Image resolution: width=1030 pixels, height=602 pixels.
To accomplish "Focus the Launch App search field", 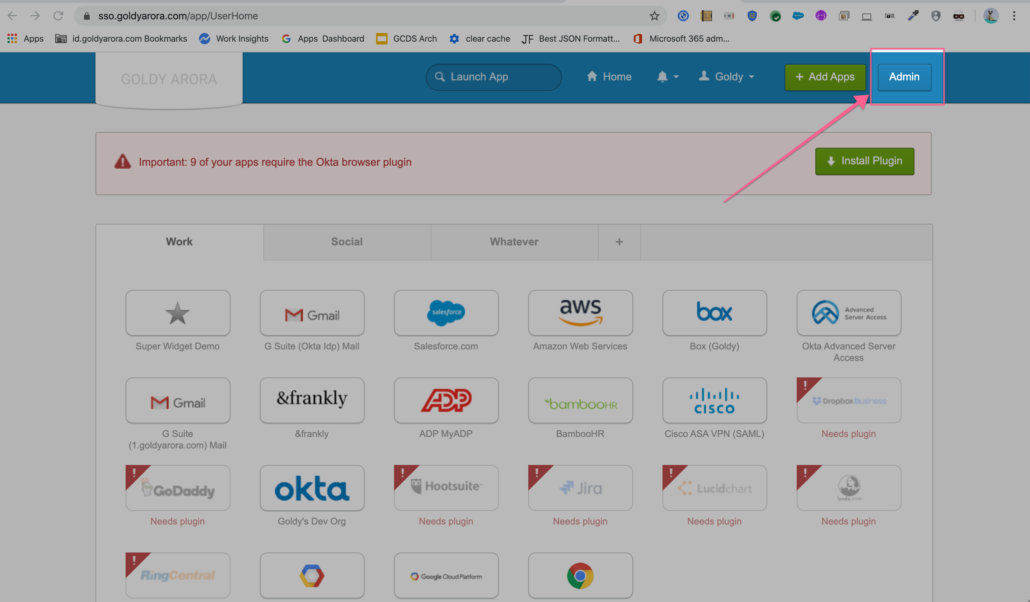I will coord(493,77).
